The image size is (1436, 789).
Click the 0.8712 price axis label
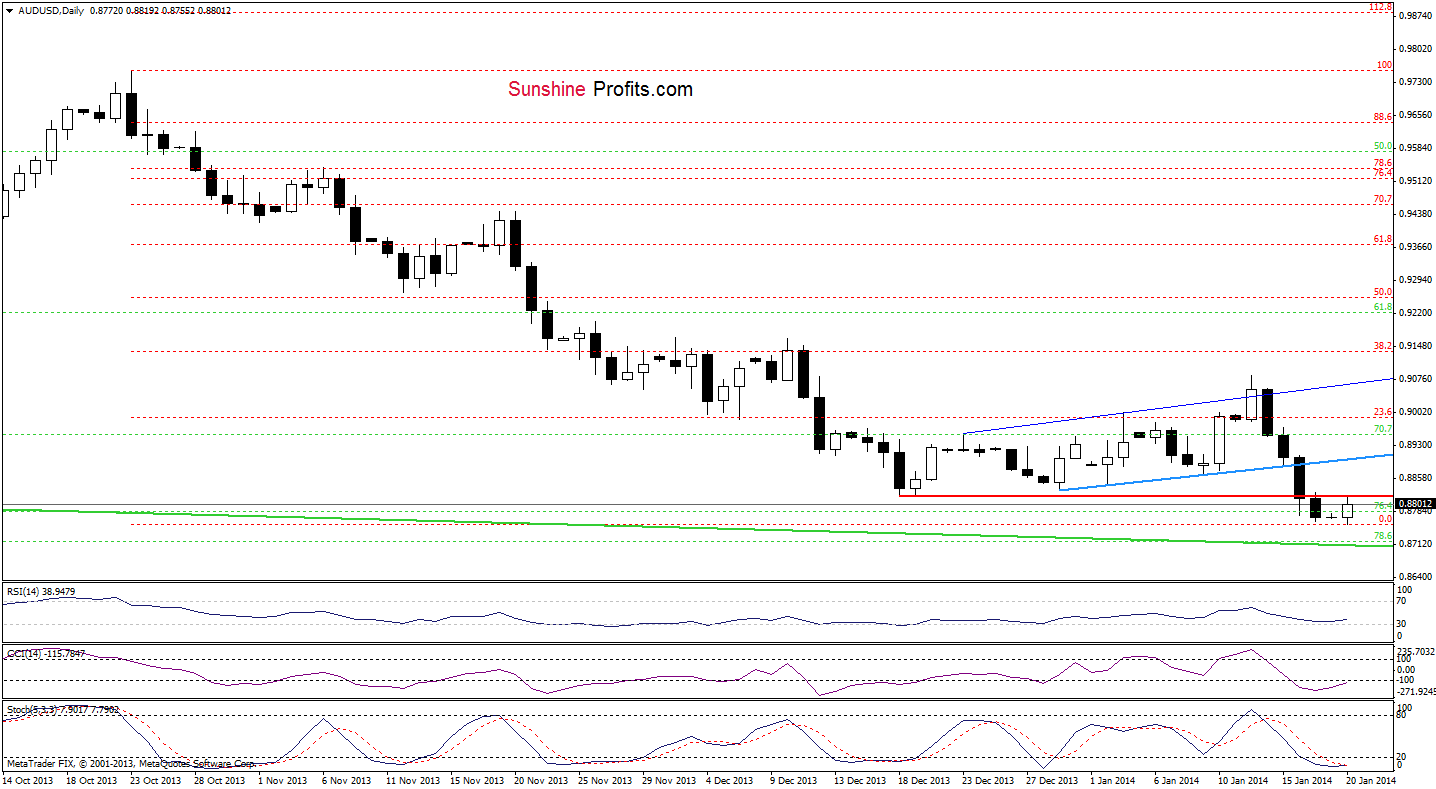point(1415,544)
